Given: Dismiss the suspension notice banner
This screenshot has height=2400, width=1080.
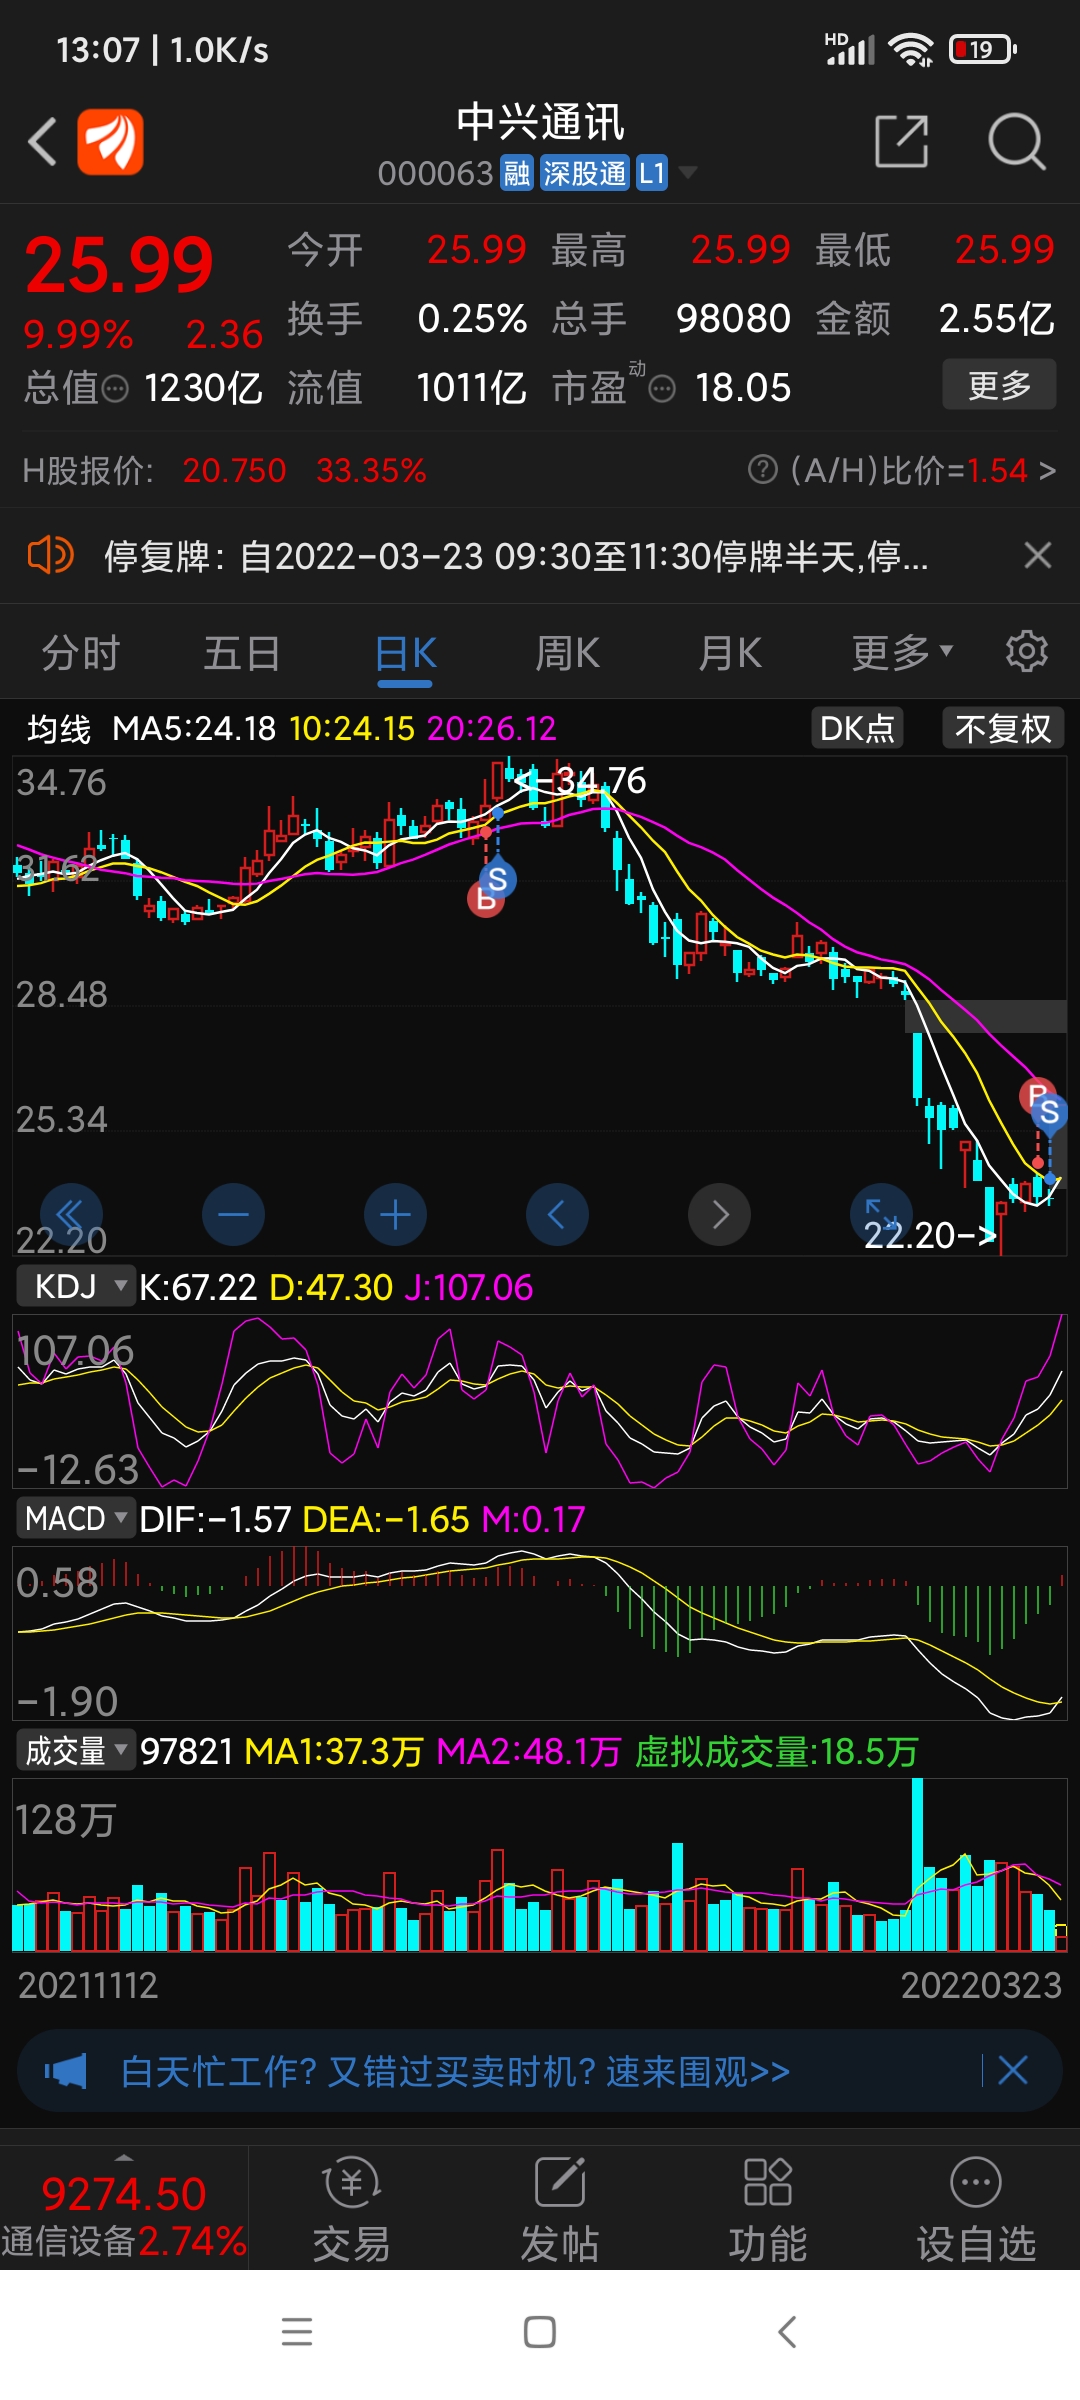Looking at the screenshot, I should click(x=1038, y=555).
